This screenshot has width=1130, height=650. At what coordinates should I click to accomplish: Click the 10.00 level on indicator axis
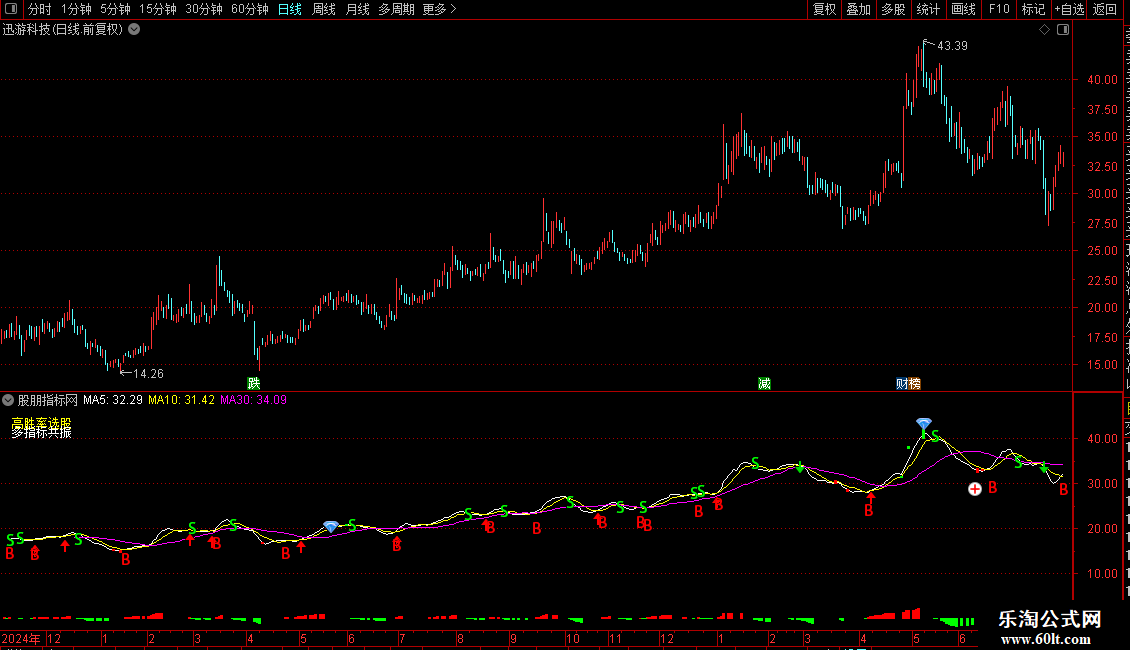1102,574
